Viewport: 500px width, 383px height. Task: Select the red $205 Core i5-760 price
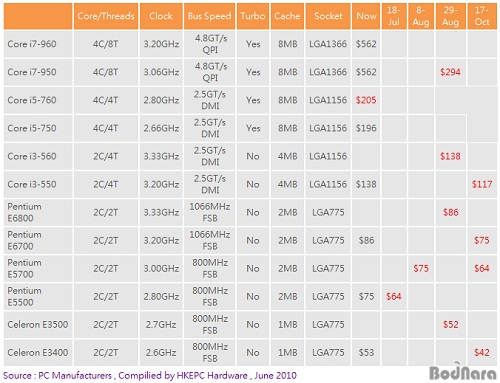click(366, 100)
